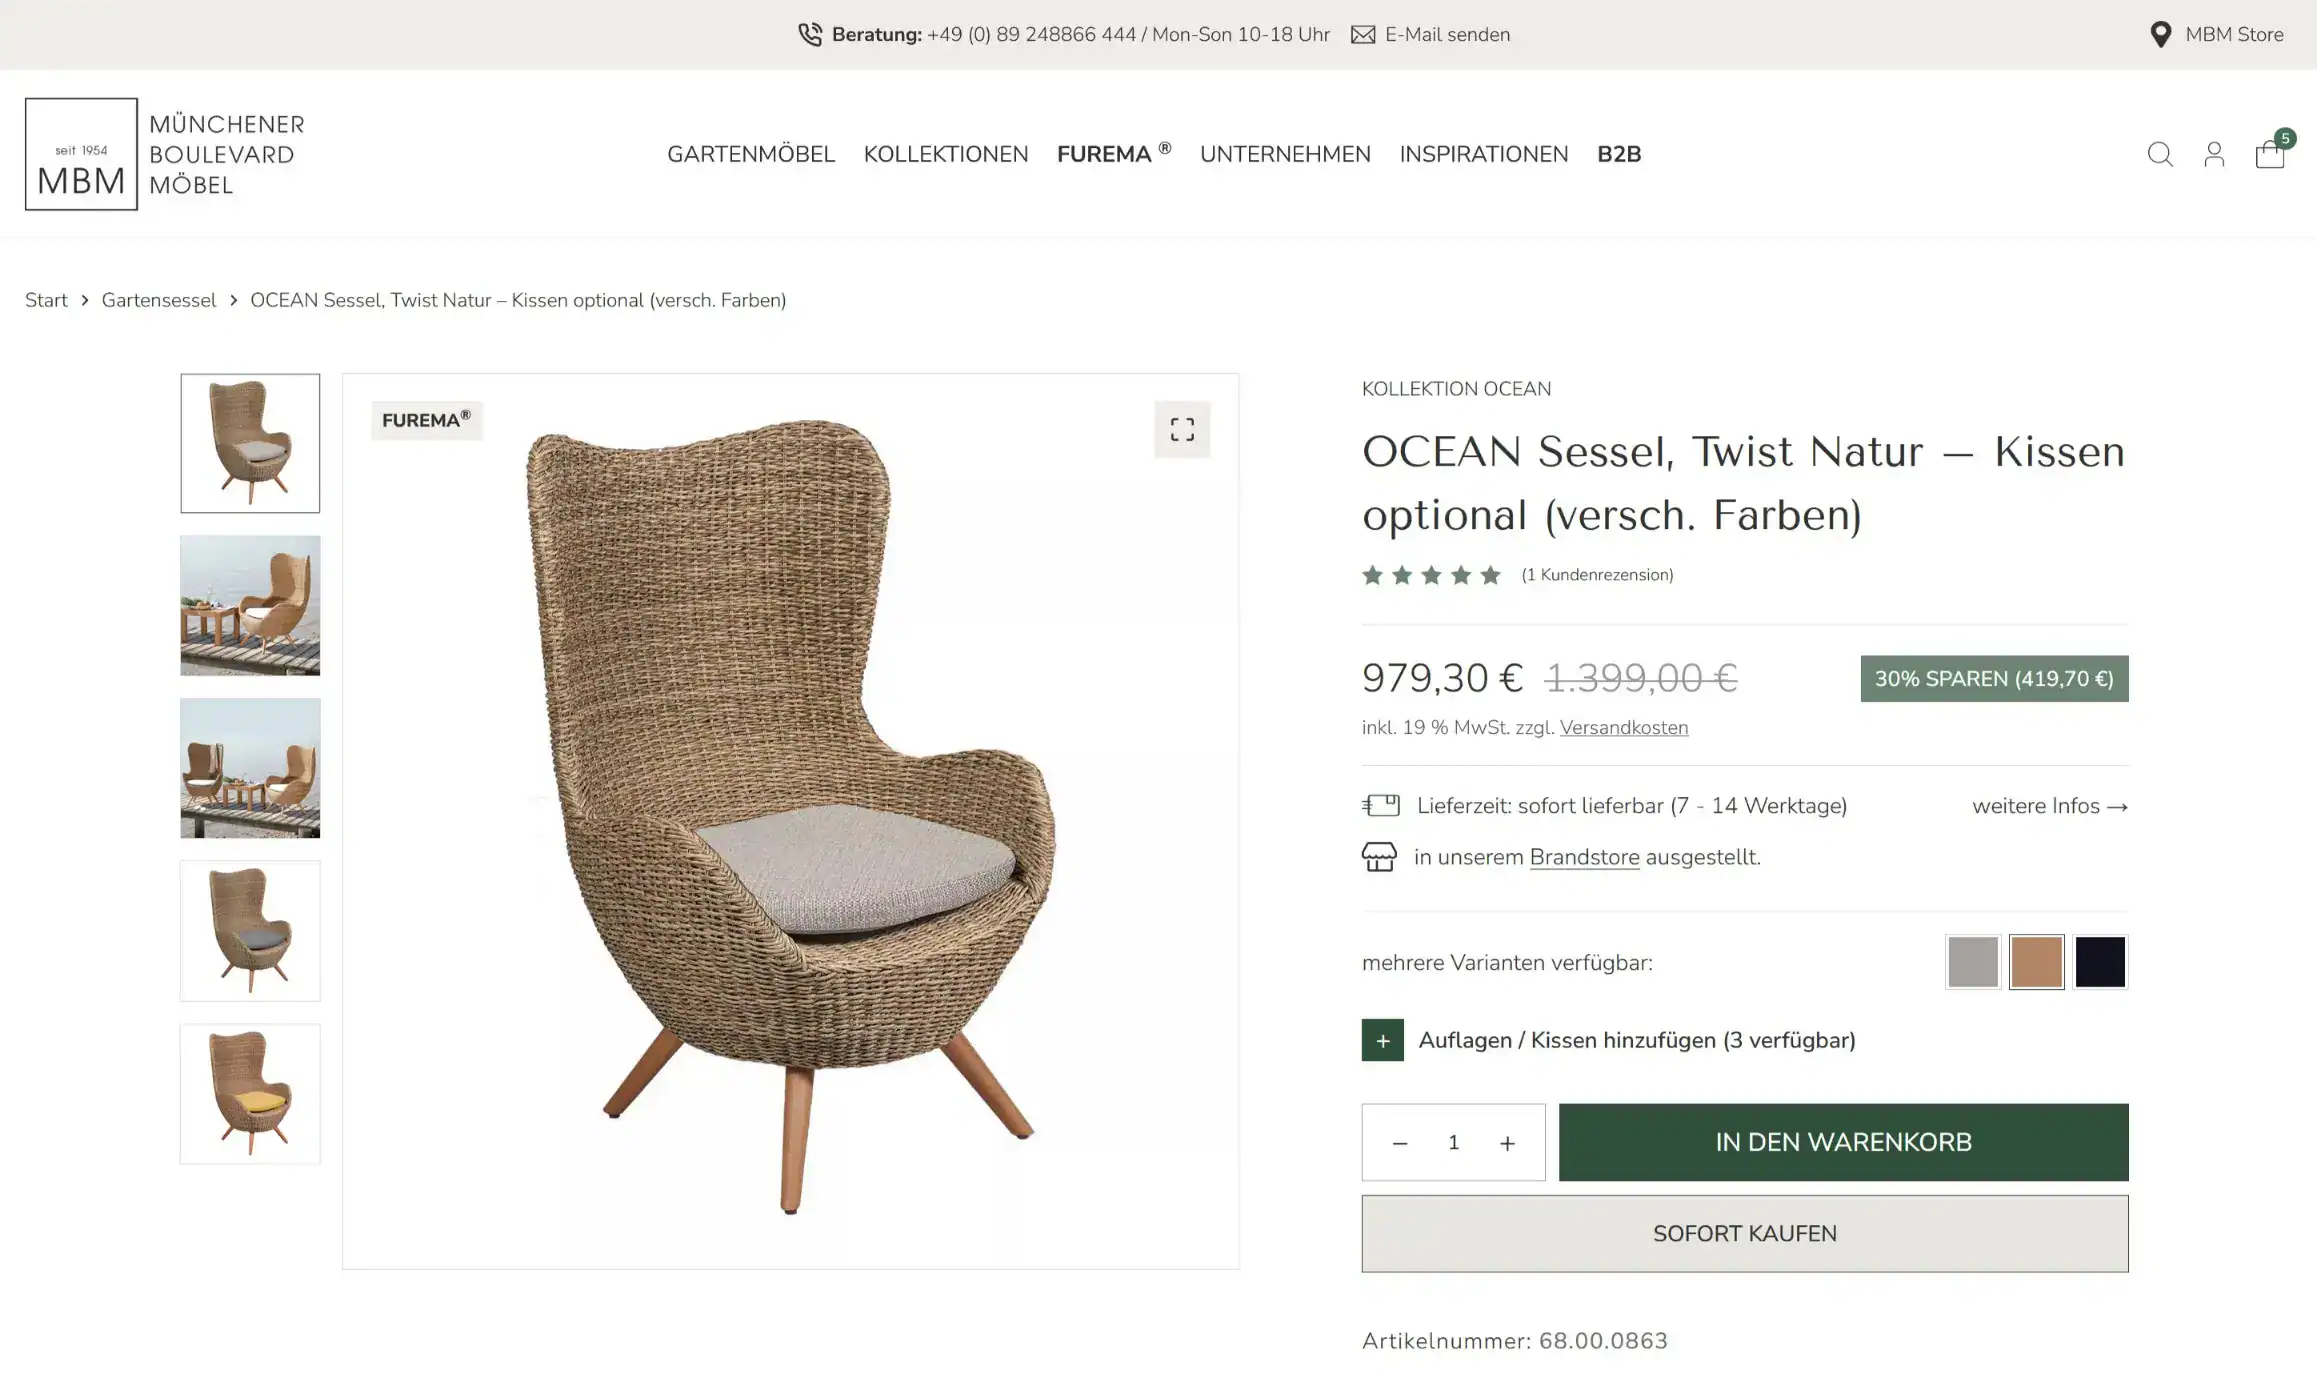Click the envelope icon for E-Mail senden
Viewport: 2317px width, 1382px height.
[1363, 33]
